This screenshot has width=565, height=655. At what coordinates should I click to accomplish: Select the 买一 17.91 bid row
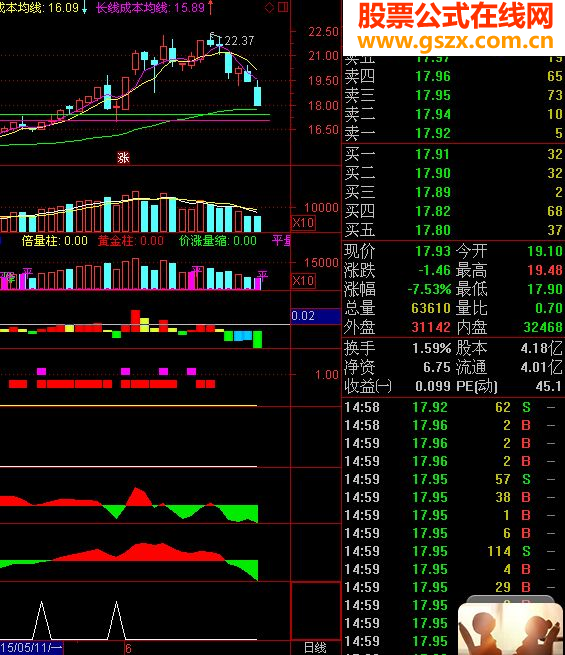pyautogui.click(x=454, y=154)
